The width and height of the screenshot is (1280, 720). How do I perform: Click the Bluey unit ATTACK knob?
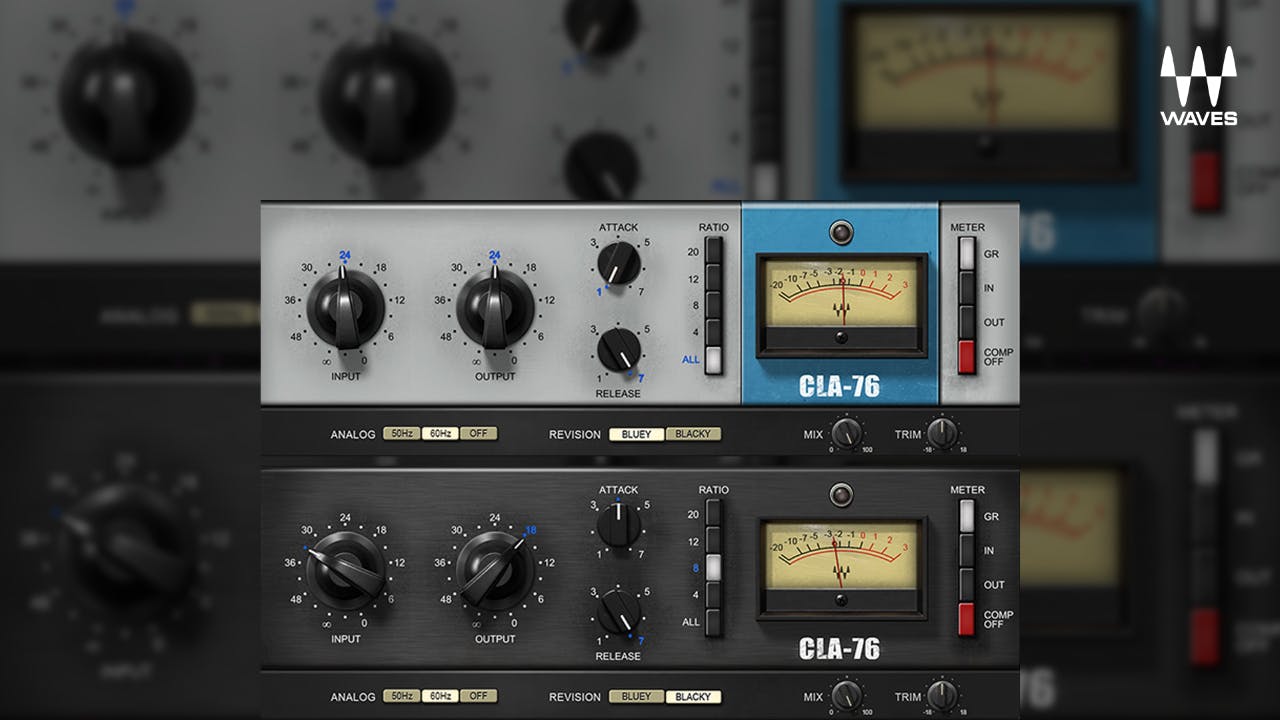[619, 262]
